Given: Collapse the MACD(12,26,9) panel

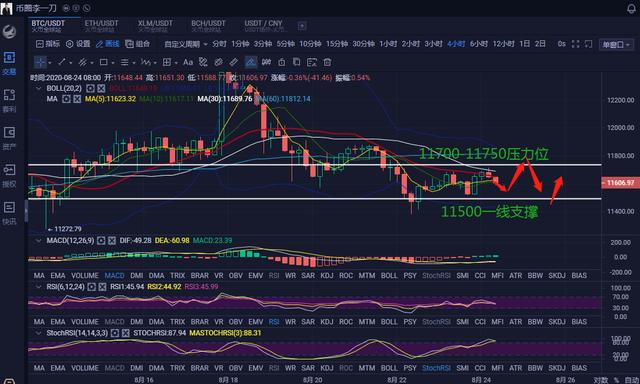Looking at the screenshot, I should pyautogui.click(x=38, y=241).
